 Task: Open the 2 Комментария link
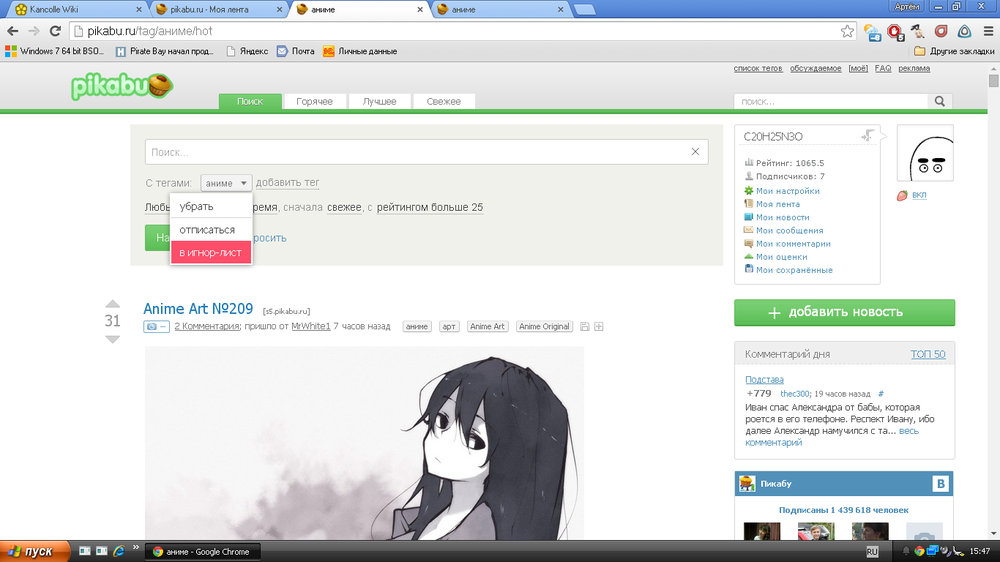(207, 327)
